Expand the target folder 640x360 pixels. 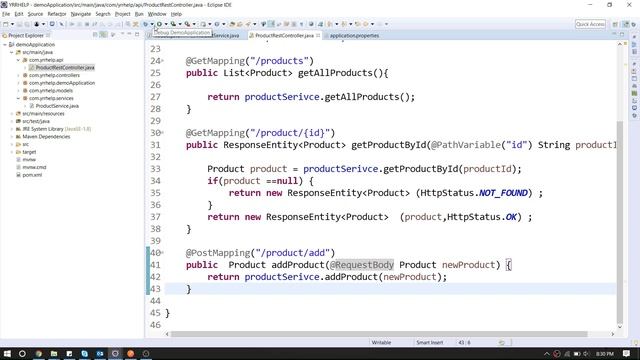tap(12, 152)
